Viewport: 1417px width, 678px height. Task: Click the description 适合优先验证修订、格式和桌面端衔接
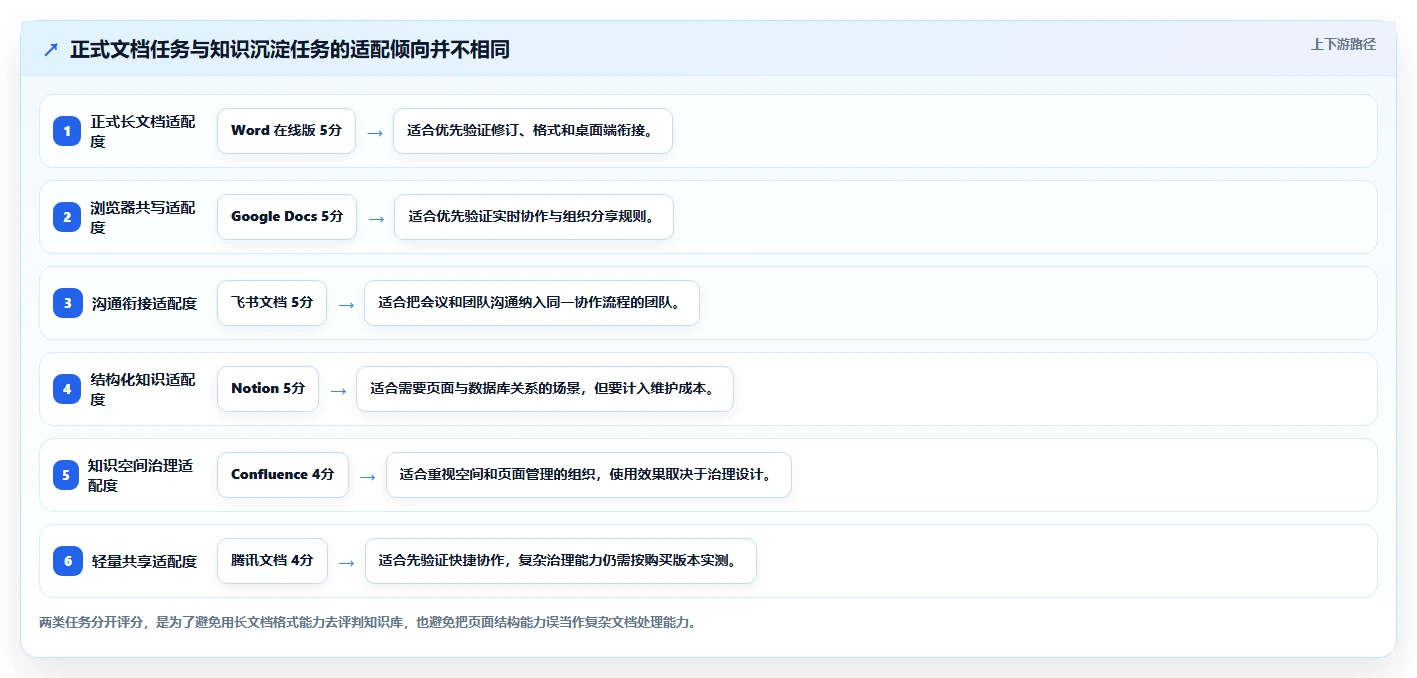[533, 131]
